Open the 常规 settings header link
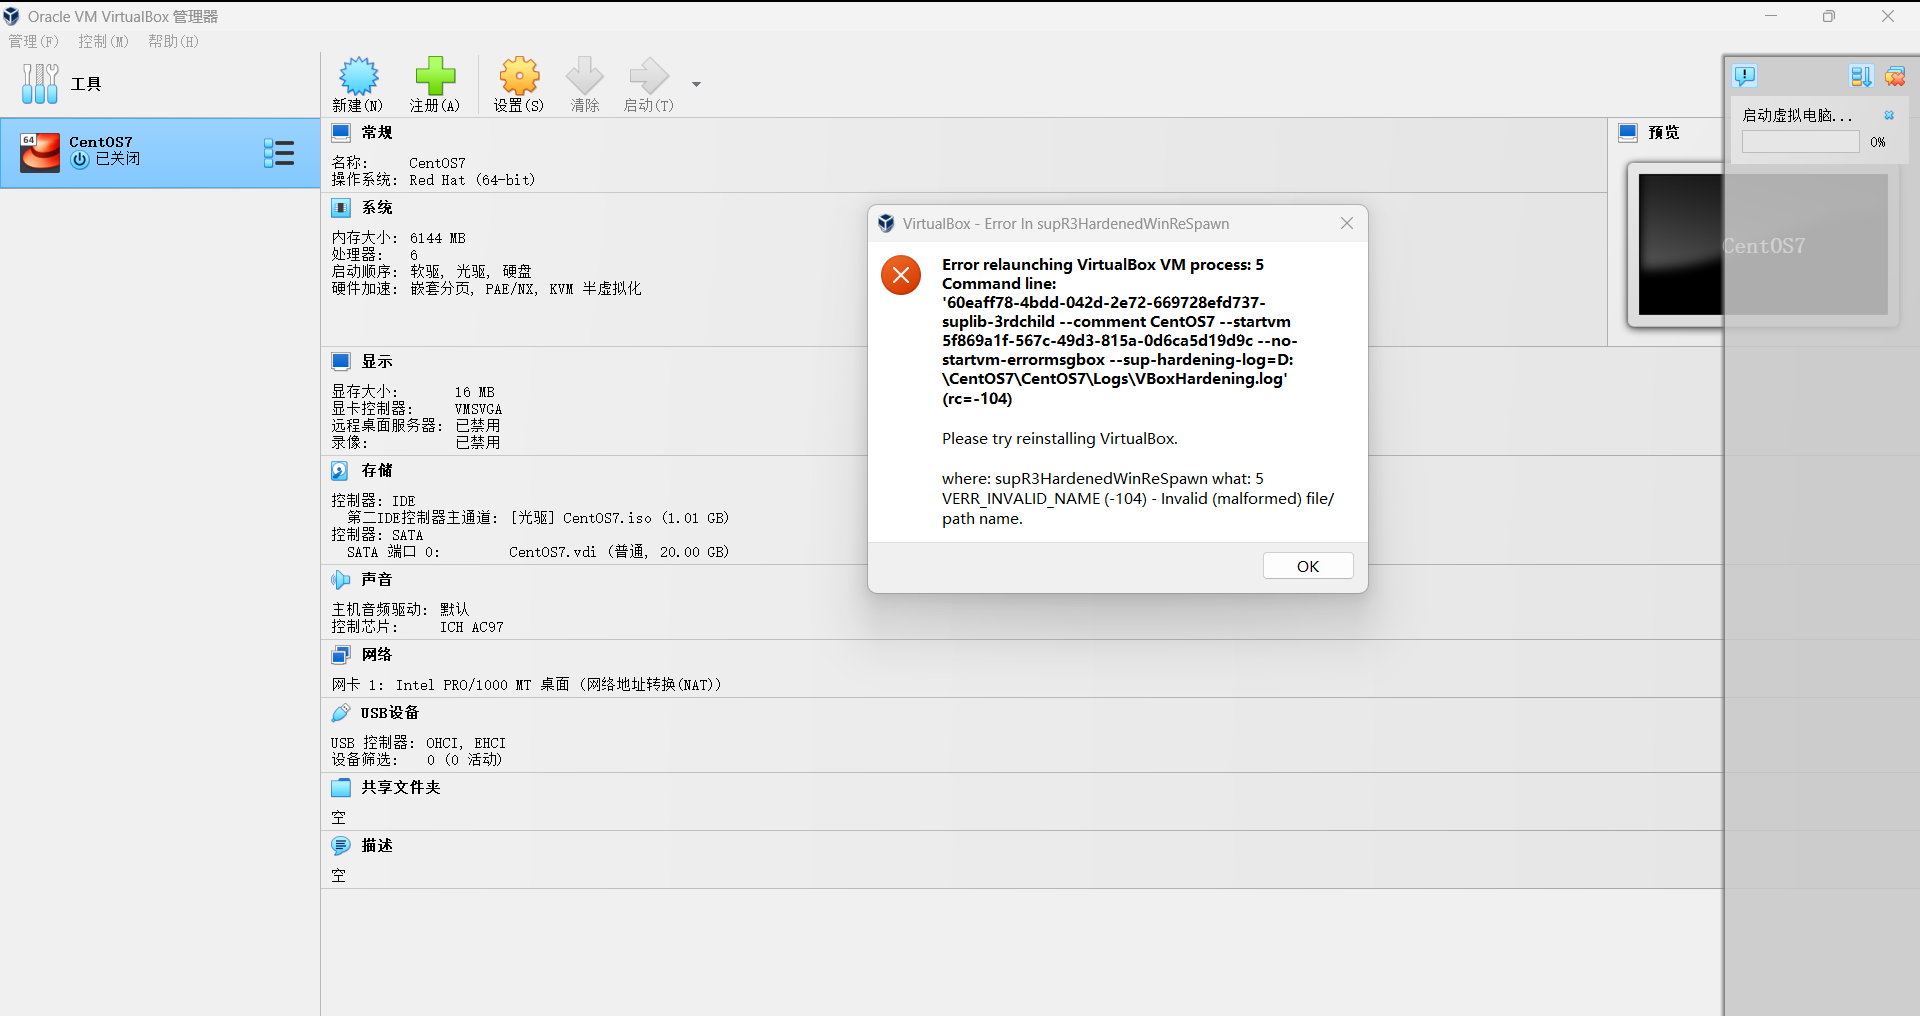 (377, 133)
